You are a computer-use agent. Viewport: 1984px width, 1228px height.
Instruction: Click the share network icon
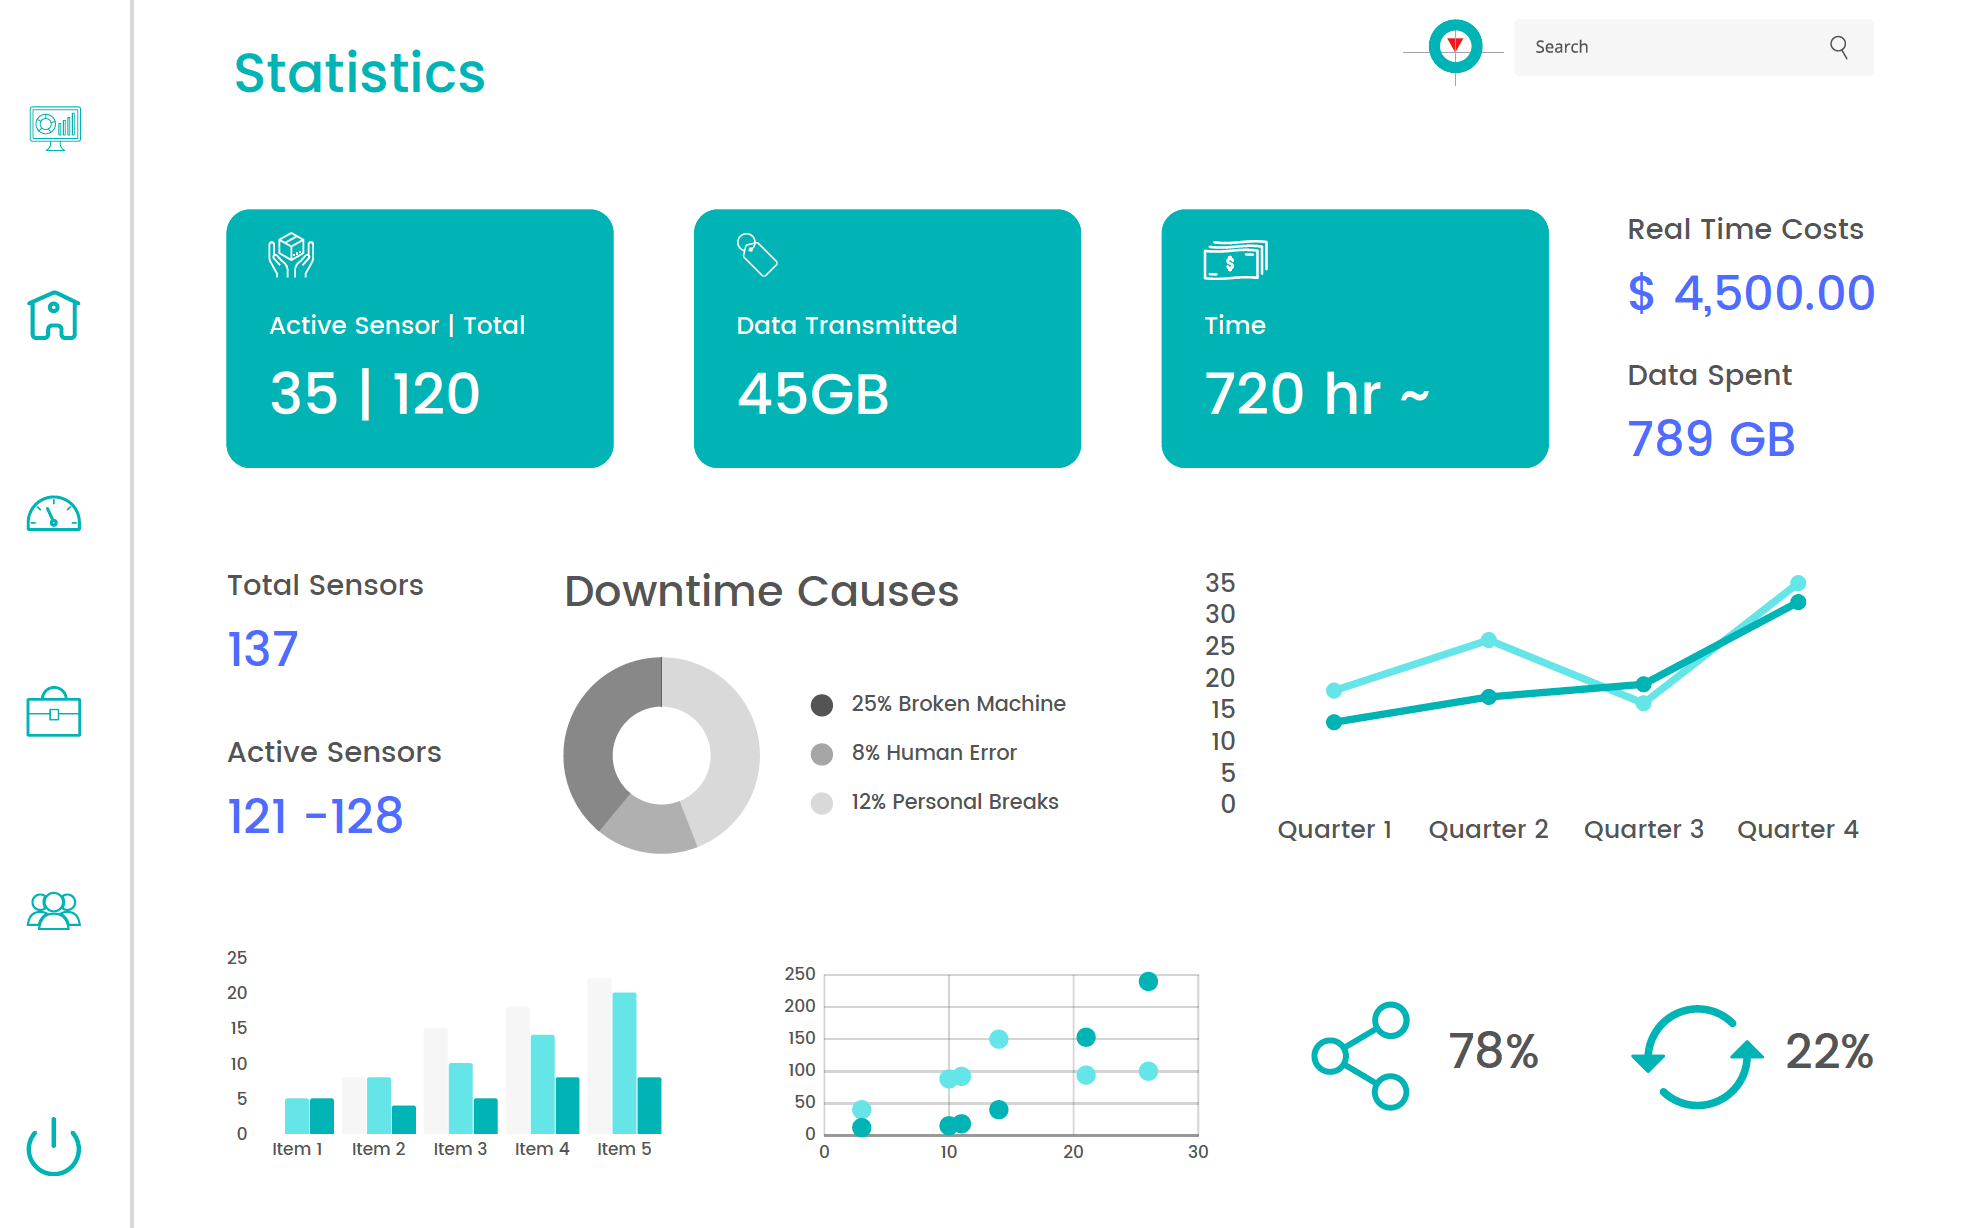(1361, 1055)
